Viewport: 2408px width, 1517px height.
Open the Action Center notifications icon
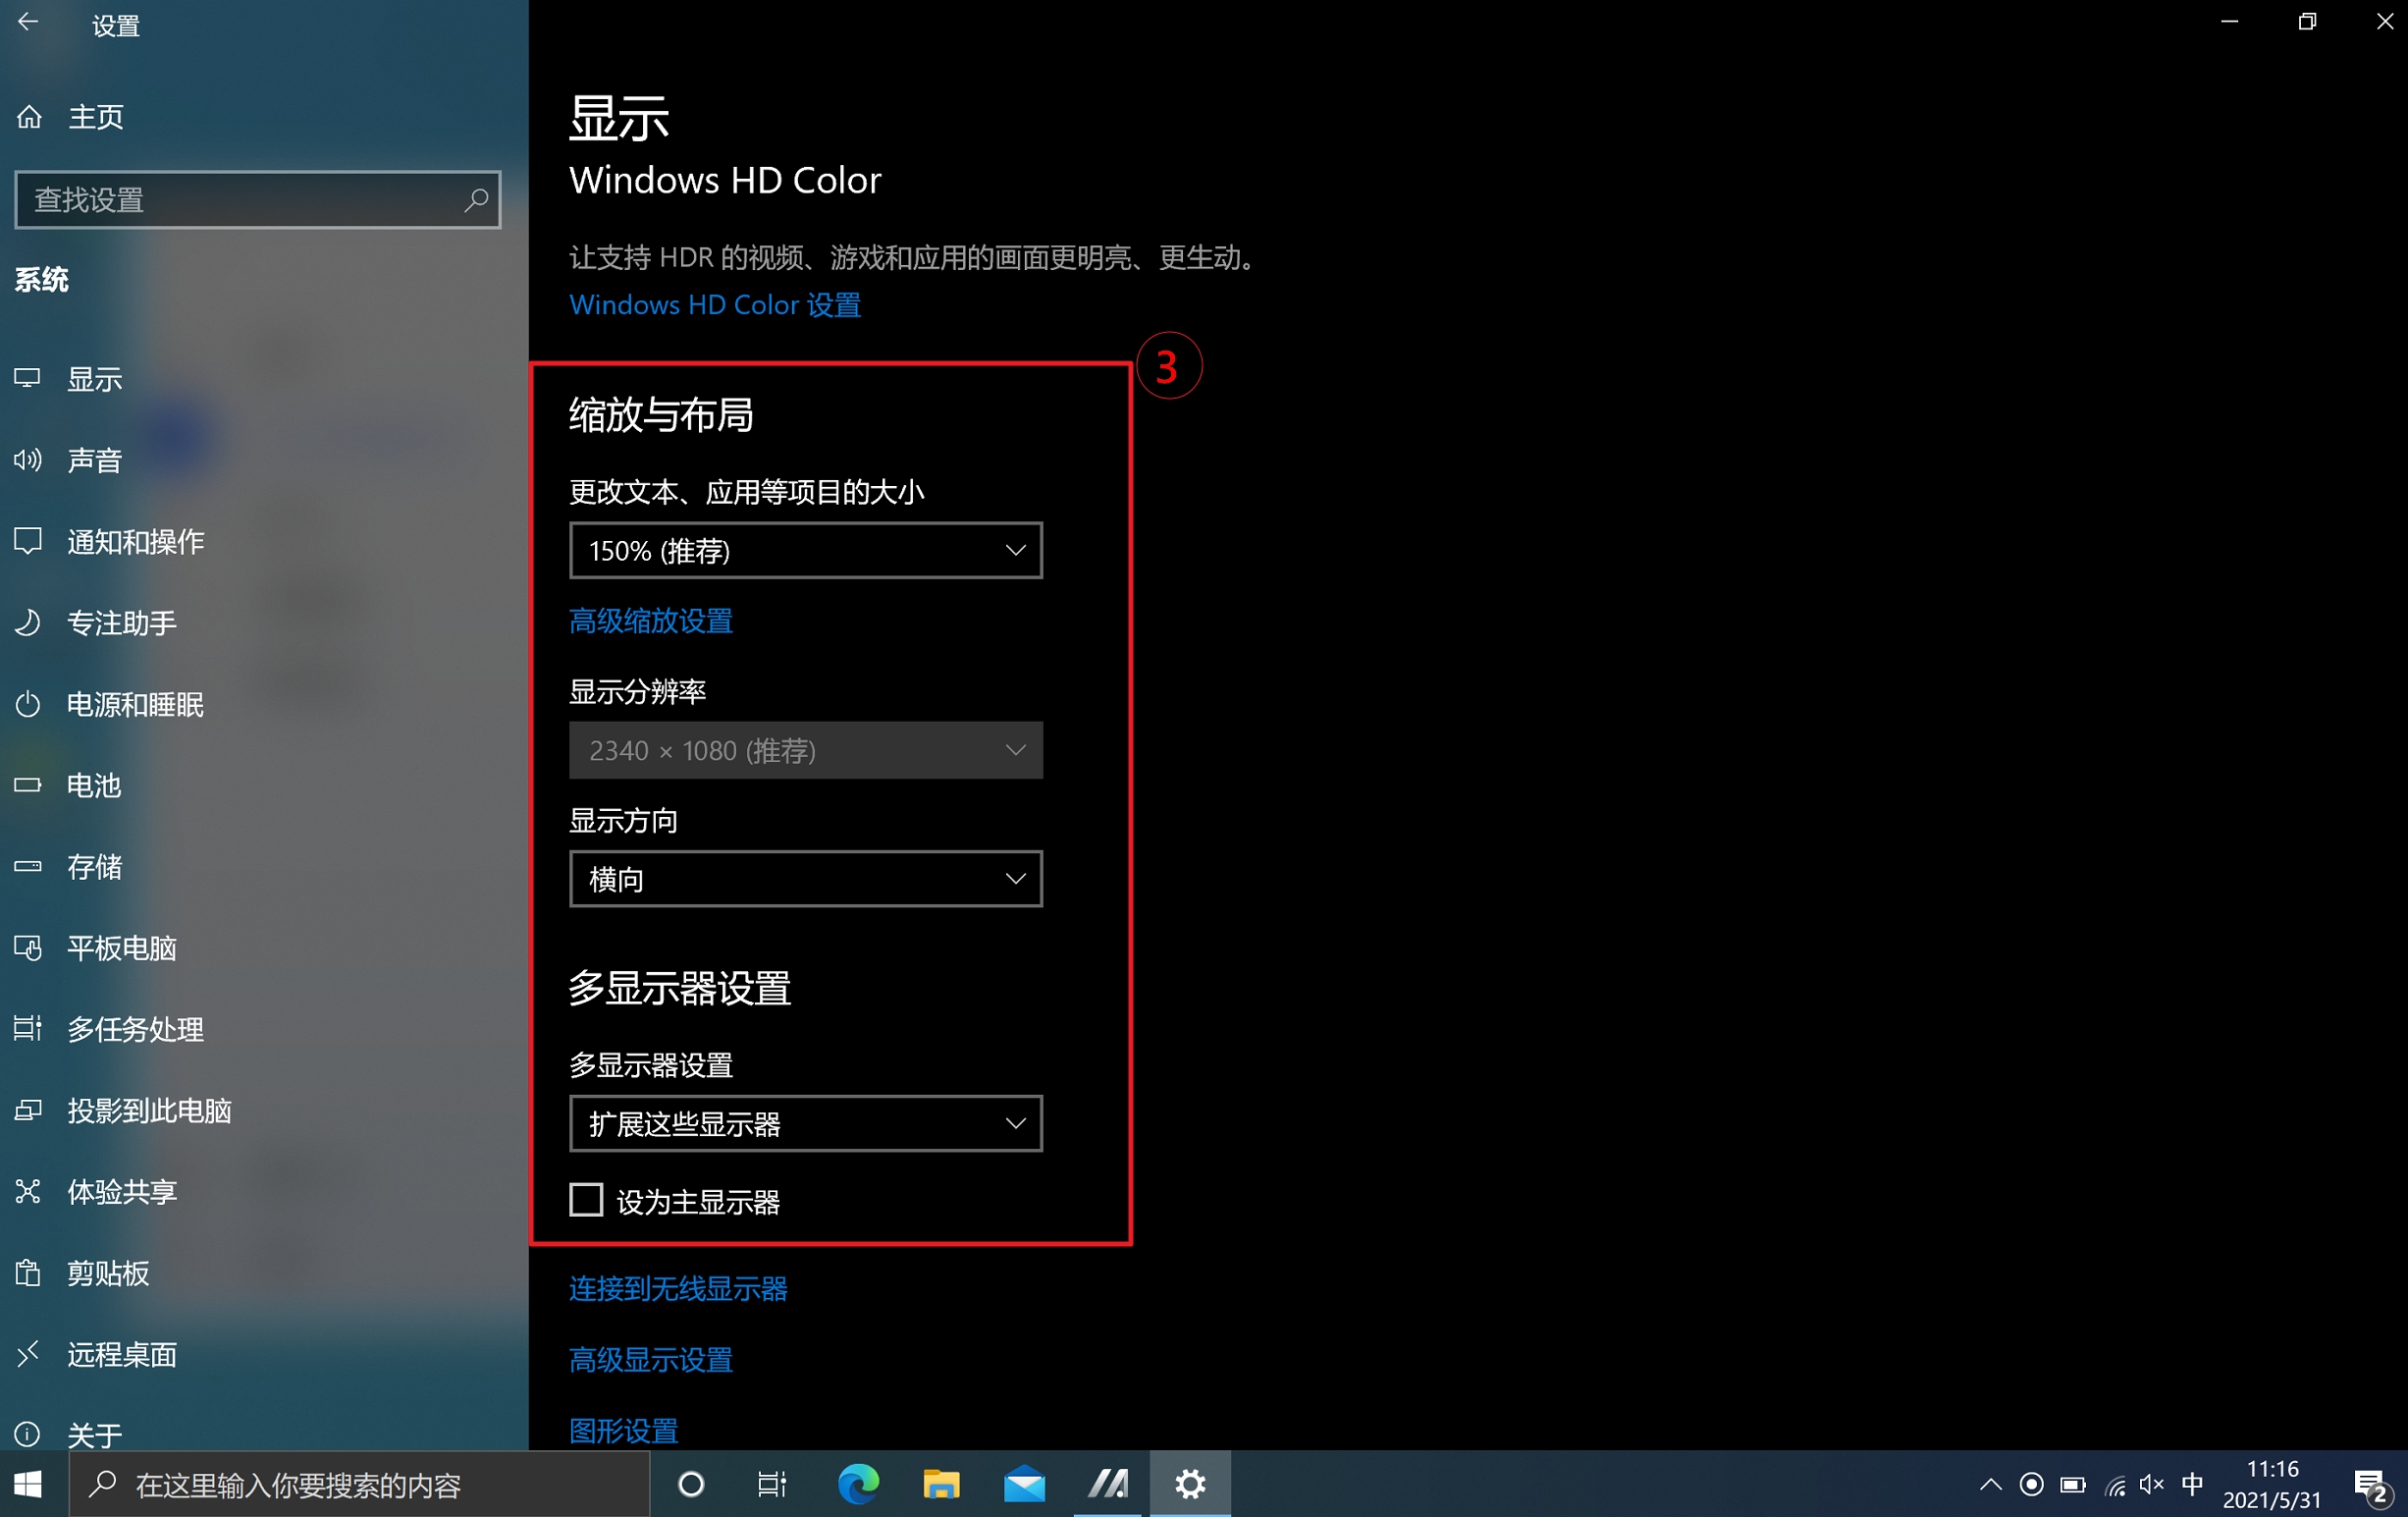click(x=2371, y=1486)
